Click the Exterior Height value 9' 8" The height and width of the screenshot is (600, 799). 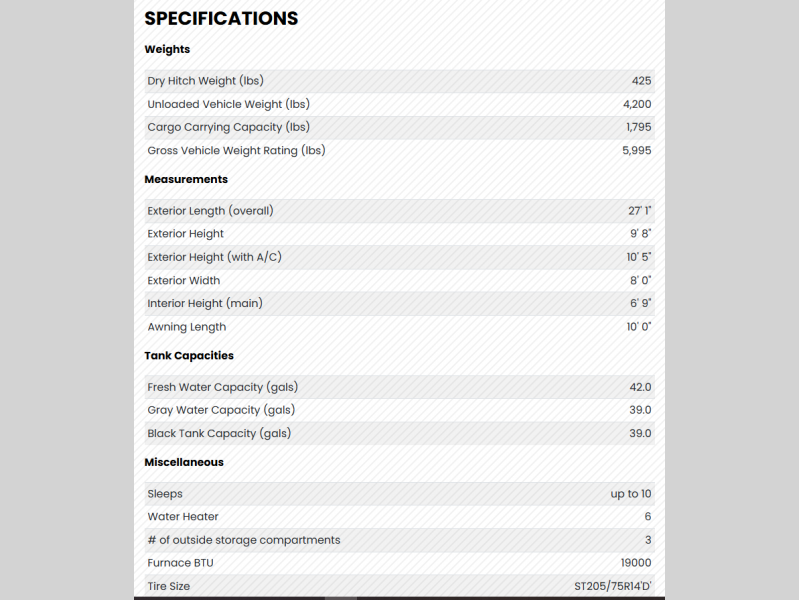coord(640,234)
